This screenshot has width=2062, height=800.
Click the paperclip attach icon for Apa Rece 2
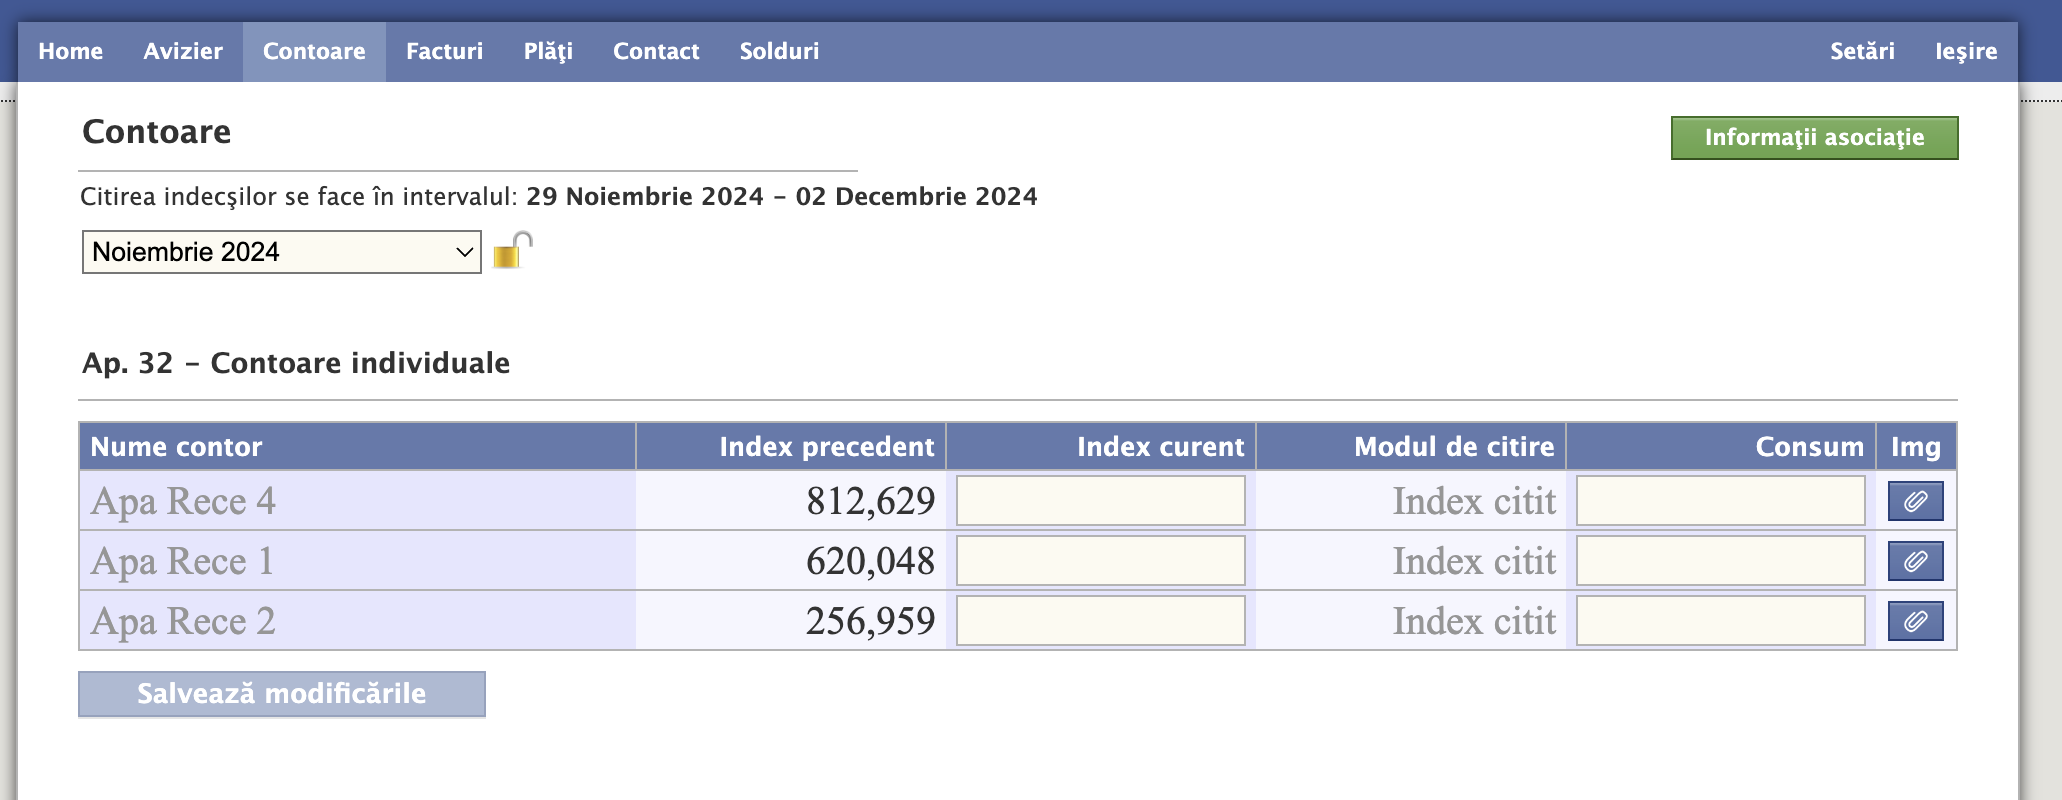pyautogui.click(x=1915, y=621)
